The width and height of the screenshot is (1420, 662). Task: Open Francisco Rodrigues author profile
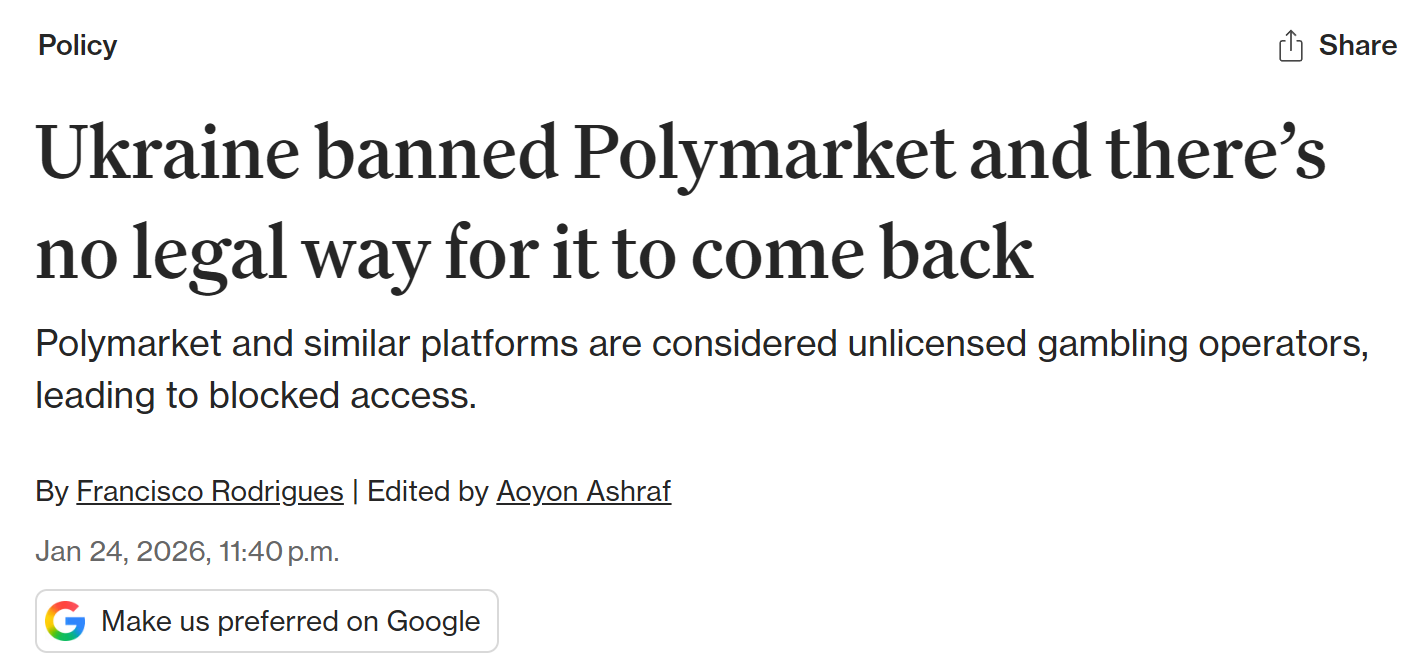(x=209, y=492)
